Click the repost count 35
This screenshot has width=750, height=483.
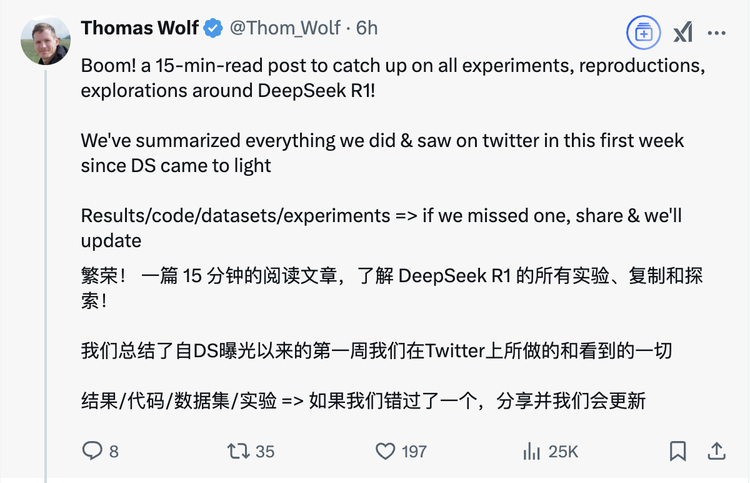(264, 452)
